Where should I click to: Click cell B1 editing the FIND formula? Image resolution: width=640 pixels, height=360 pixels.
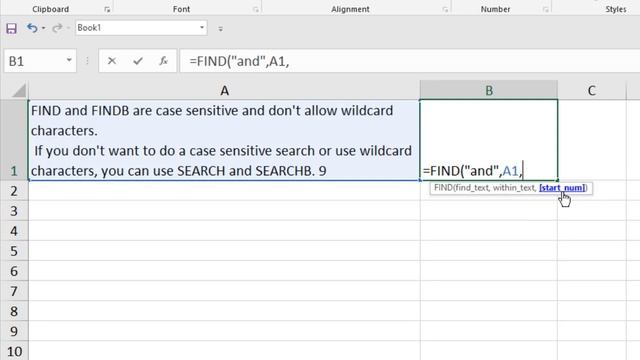pos(489,140)
